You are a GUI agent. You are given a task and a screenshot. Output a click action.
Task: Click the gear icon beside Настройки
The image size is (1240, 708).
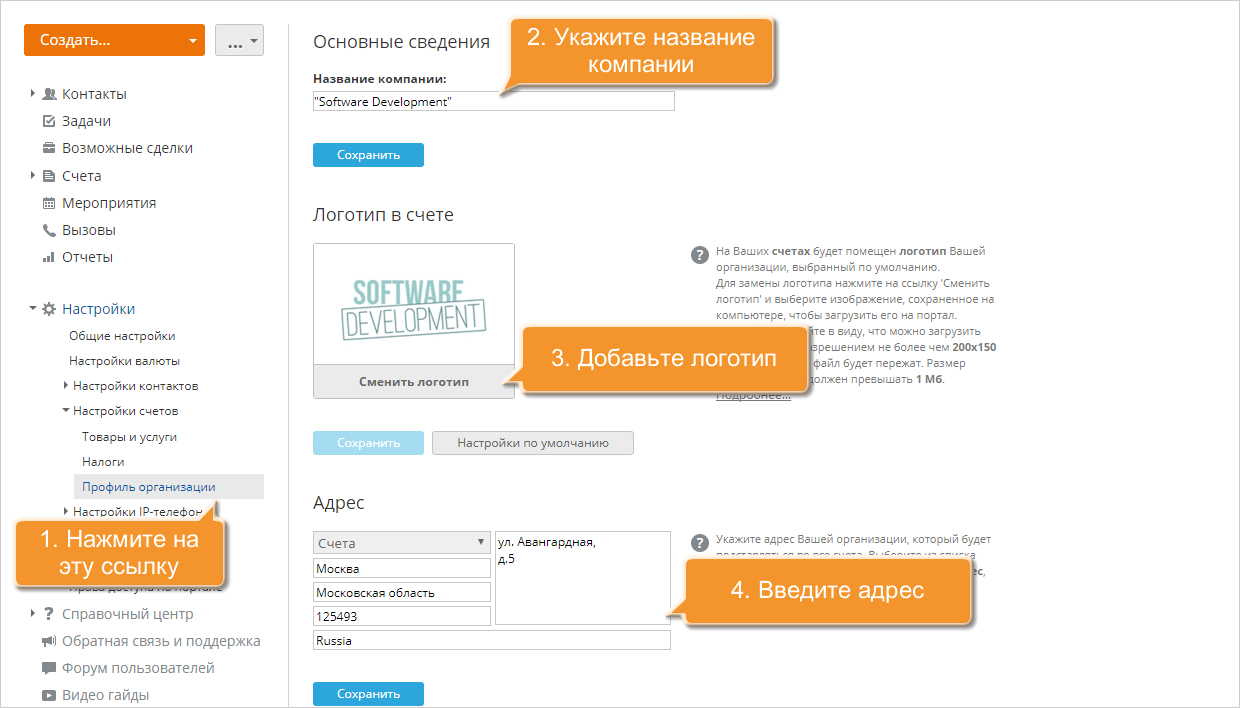(x=49, y=309)
